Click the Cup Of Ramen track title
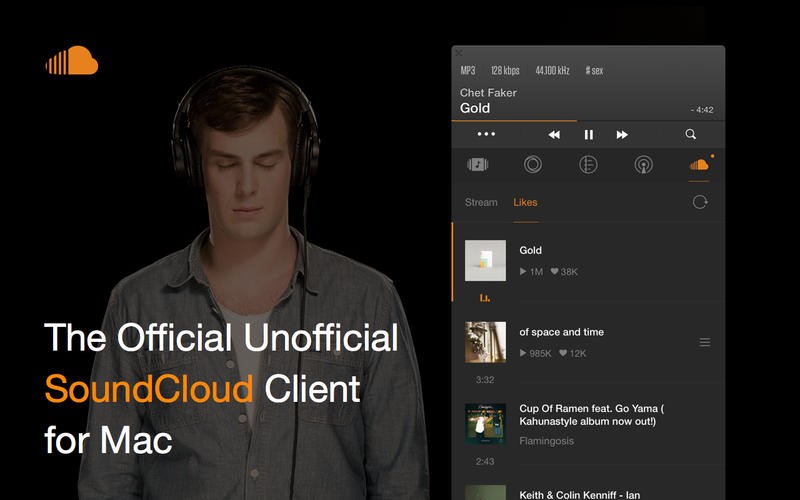Image resolution: width=800 pixels, height=500 pixels. click(x=592, y=415)
